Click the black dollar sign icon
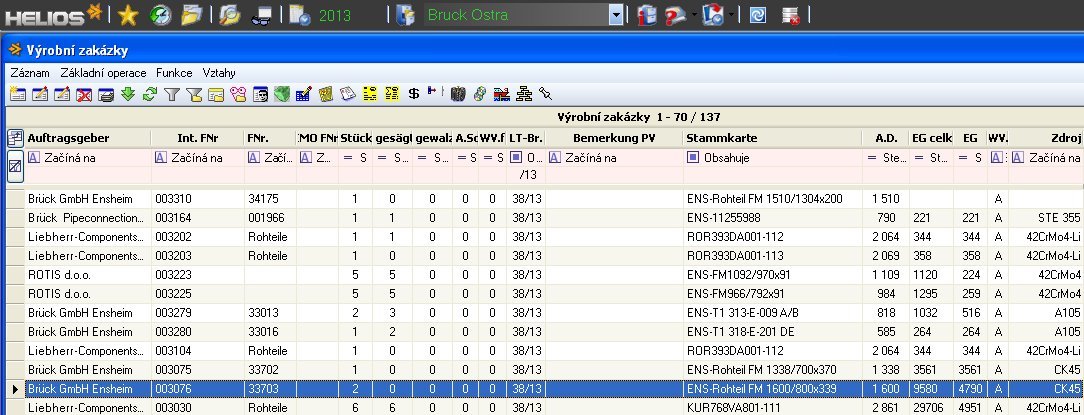Image resolution: width=1084 pixels, height=415 pixels. [413, 94]
